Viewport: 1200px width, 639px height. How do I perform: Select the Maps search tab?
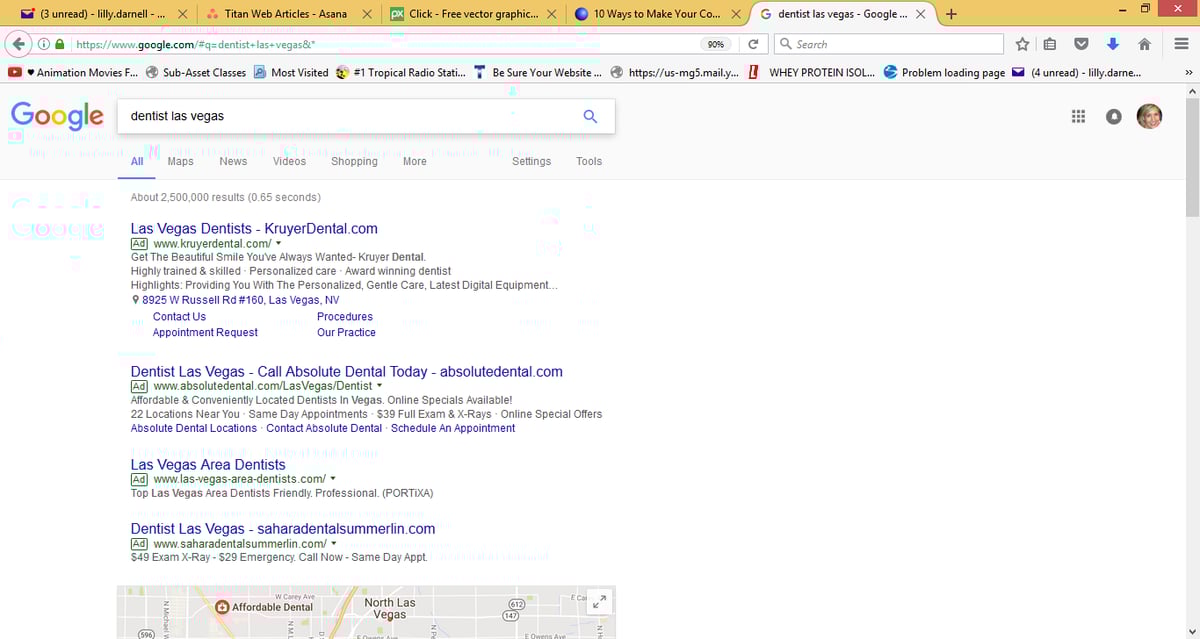coord(181,161)
